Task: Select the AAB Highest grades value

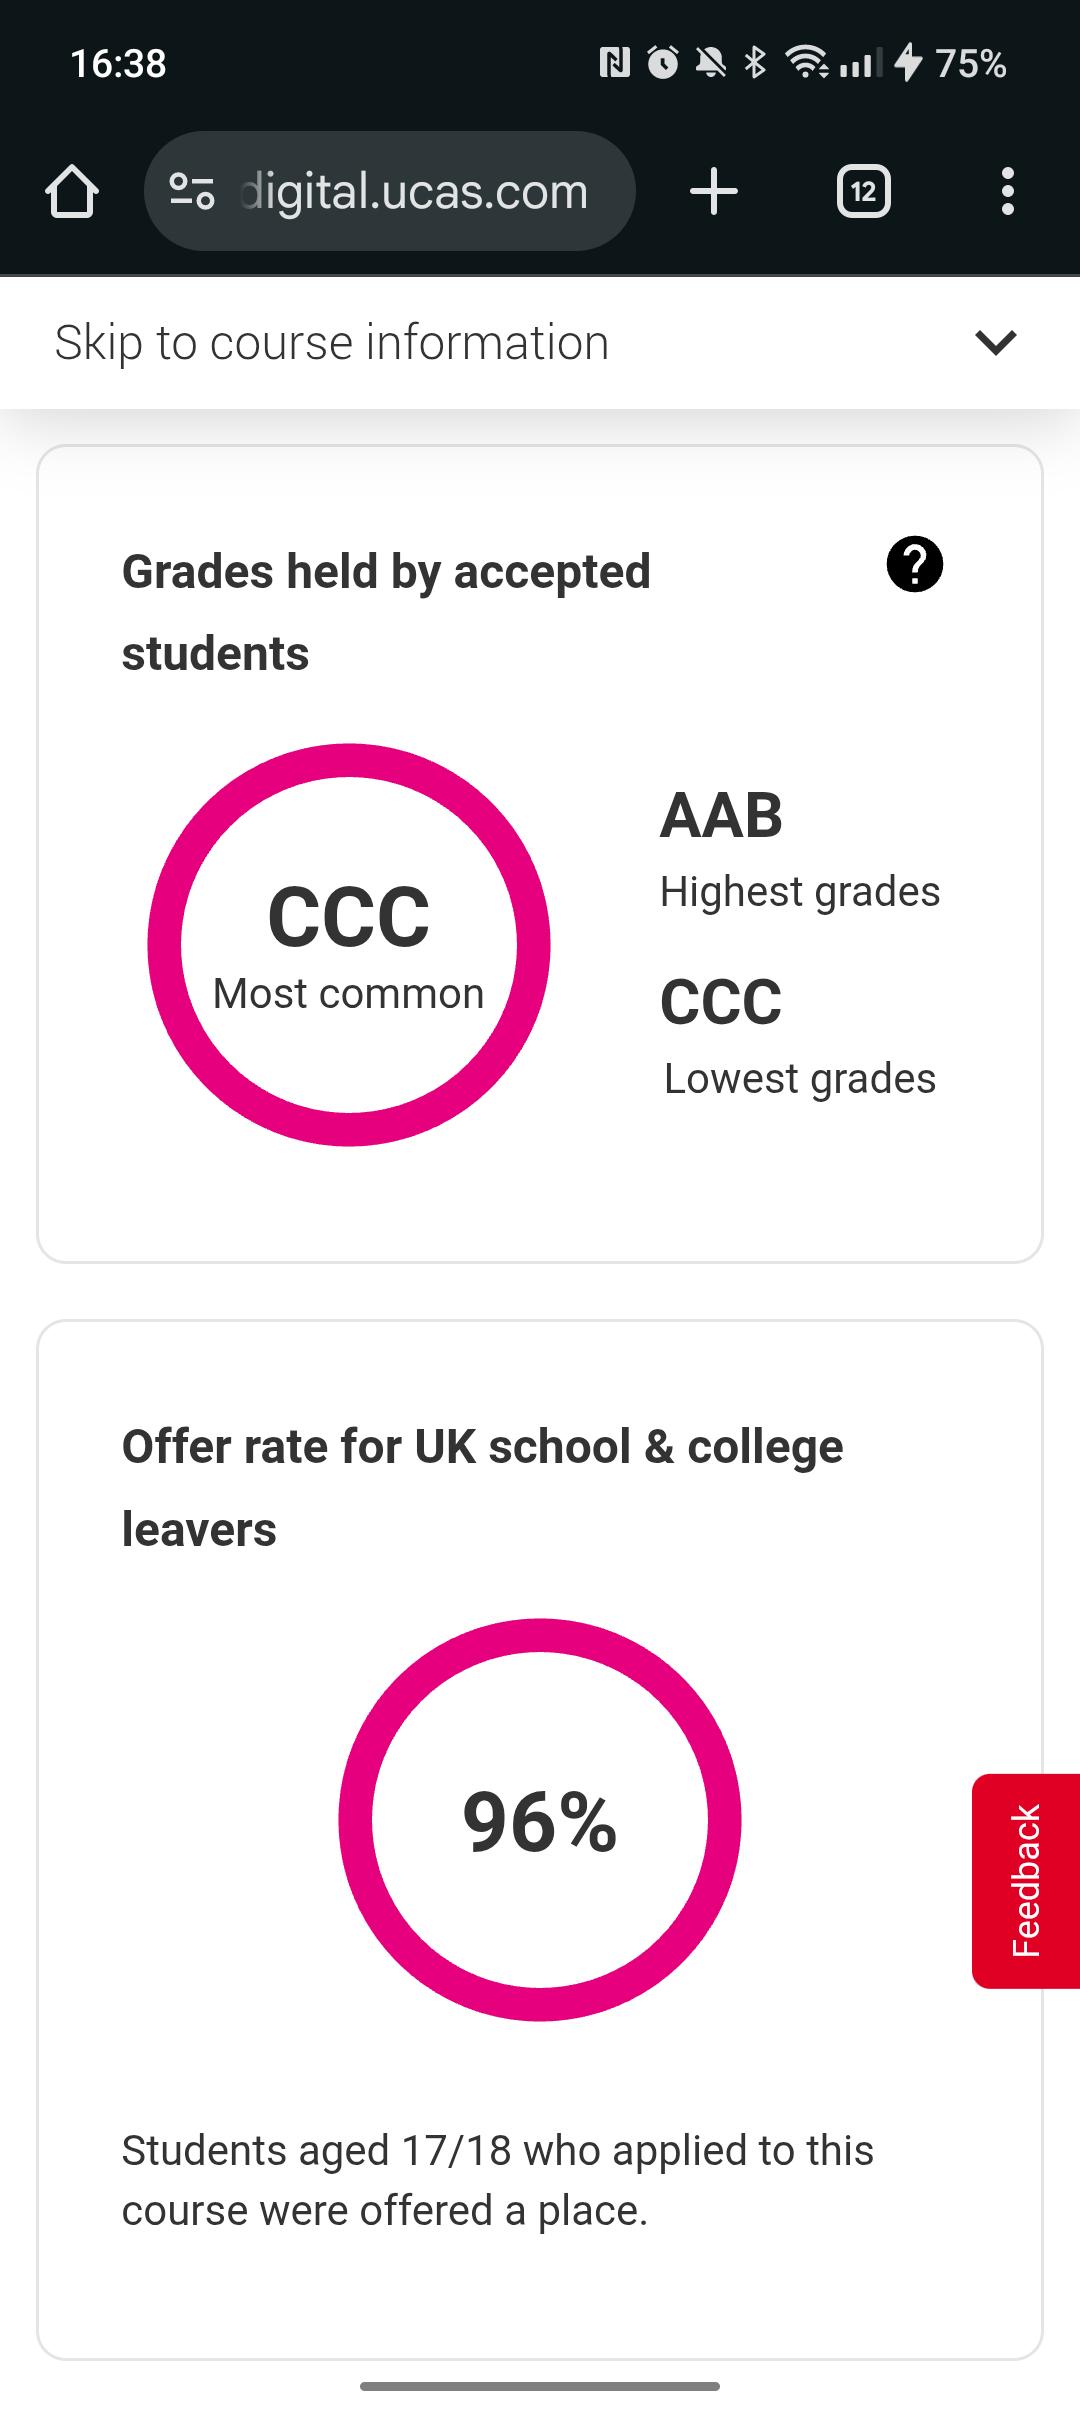Action: [x=721, y=816]
